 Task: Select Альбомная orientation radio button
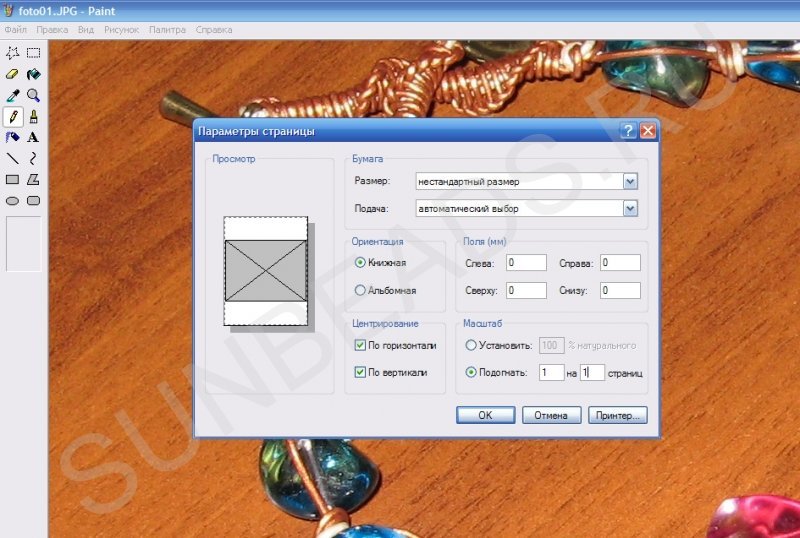tap(360, 290)
